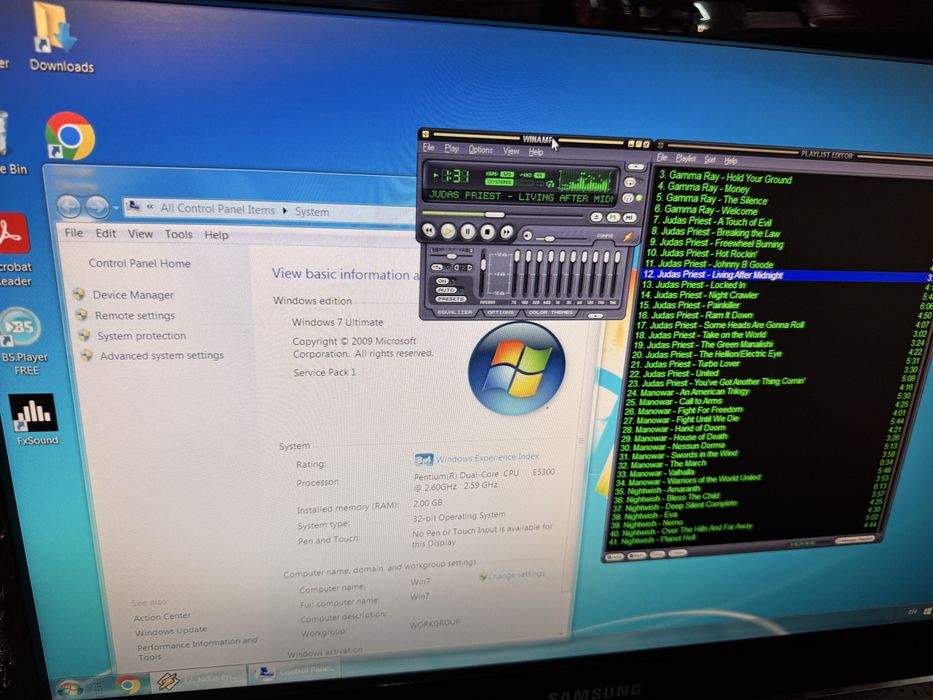Open Control Panel Edit menu
933x700 pixels.
pos(106,233)
